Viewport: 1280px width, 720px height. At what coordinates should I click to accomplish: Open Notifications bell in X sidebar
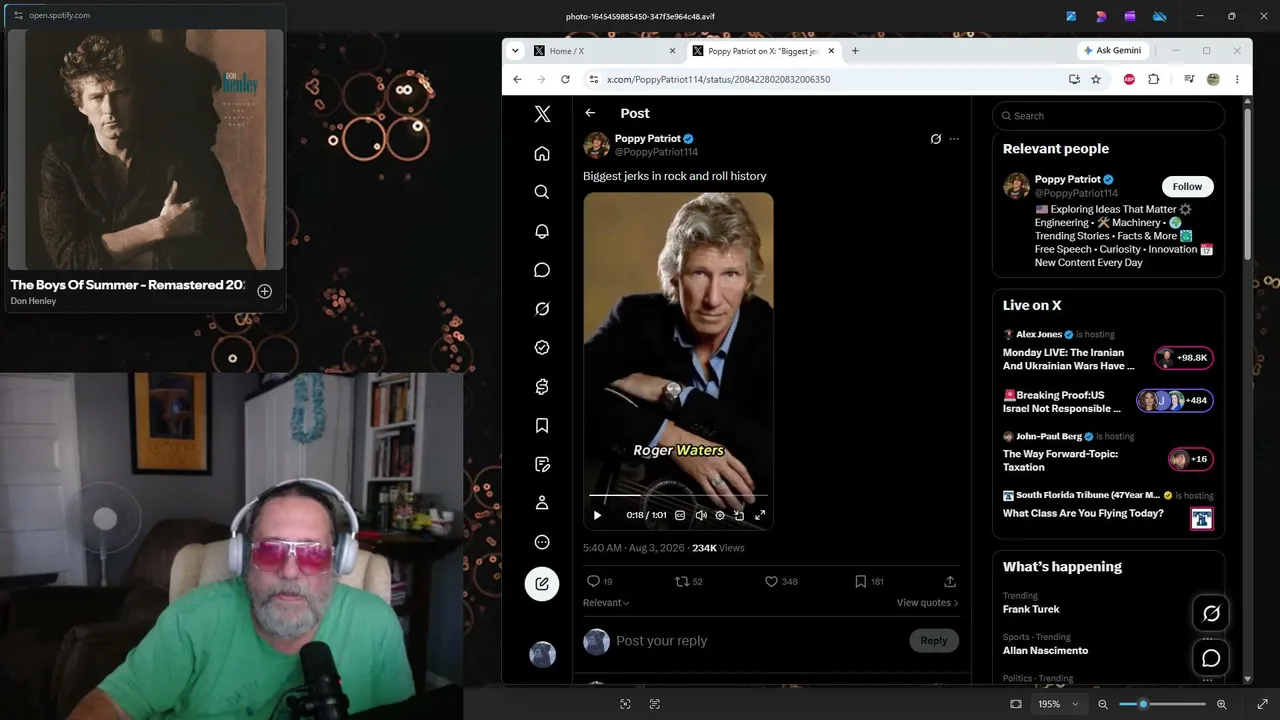point(542,231)
